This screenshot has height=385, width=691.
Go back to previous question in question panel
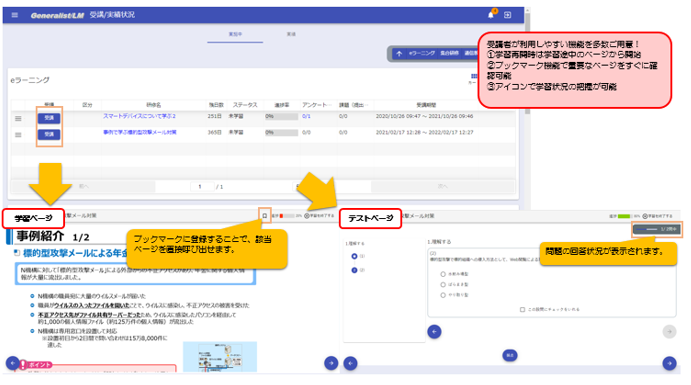(435, 332)
